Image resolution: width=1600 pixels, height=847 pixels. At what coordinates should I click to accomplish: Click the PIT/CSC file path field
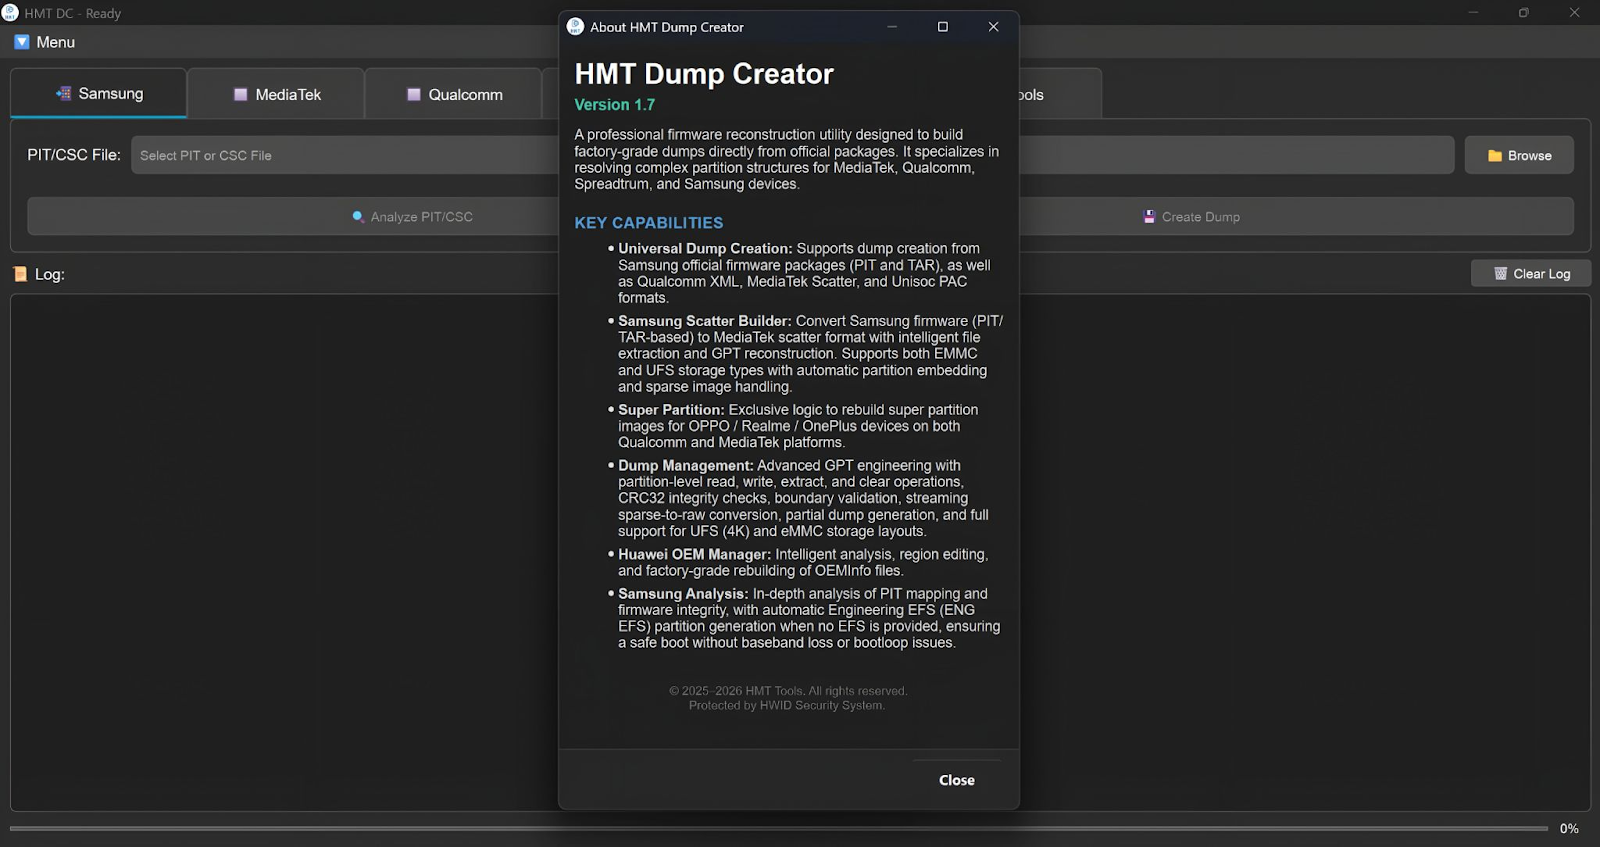coord(340,156)
